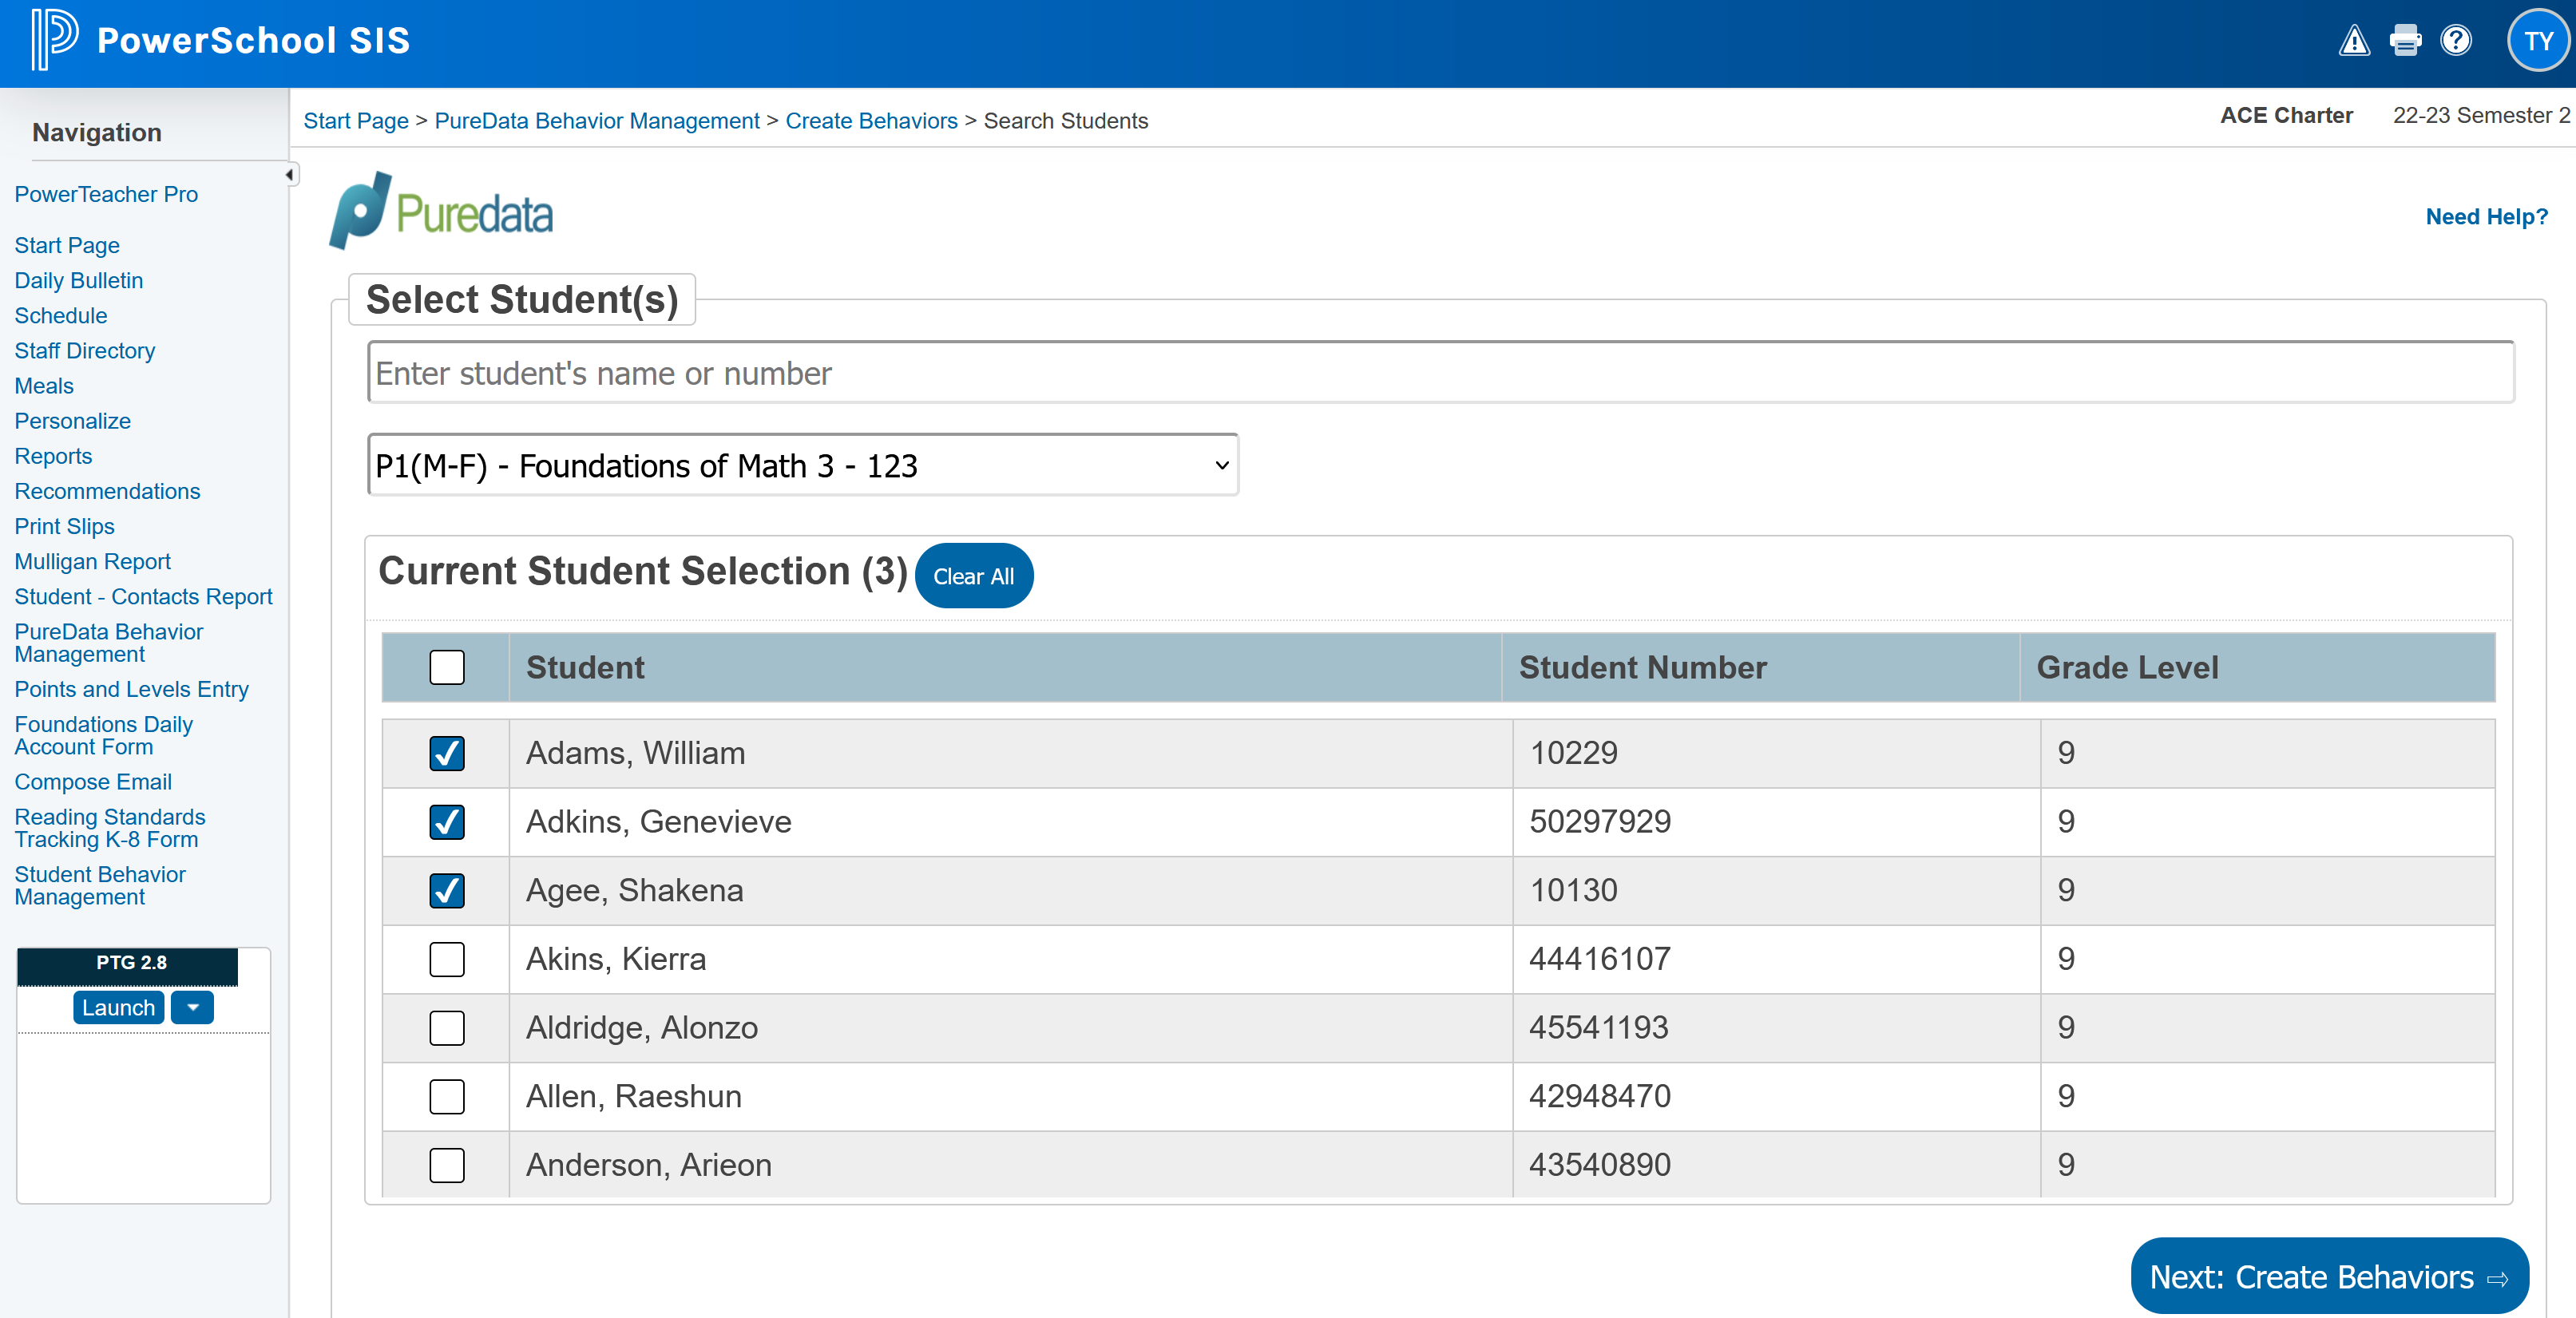Open the help question mark icon
Screen dimensions: 2576x1318
pyautogui.click(x=2455, y=41)
